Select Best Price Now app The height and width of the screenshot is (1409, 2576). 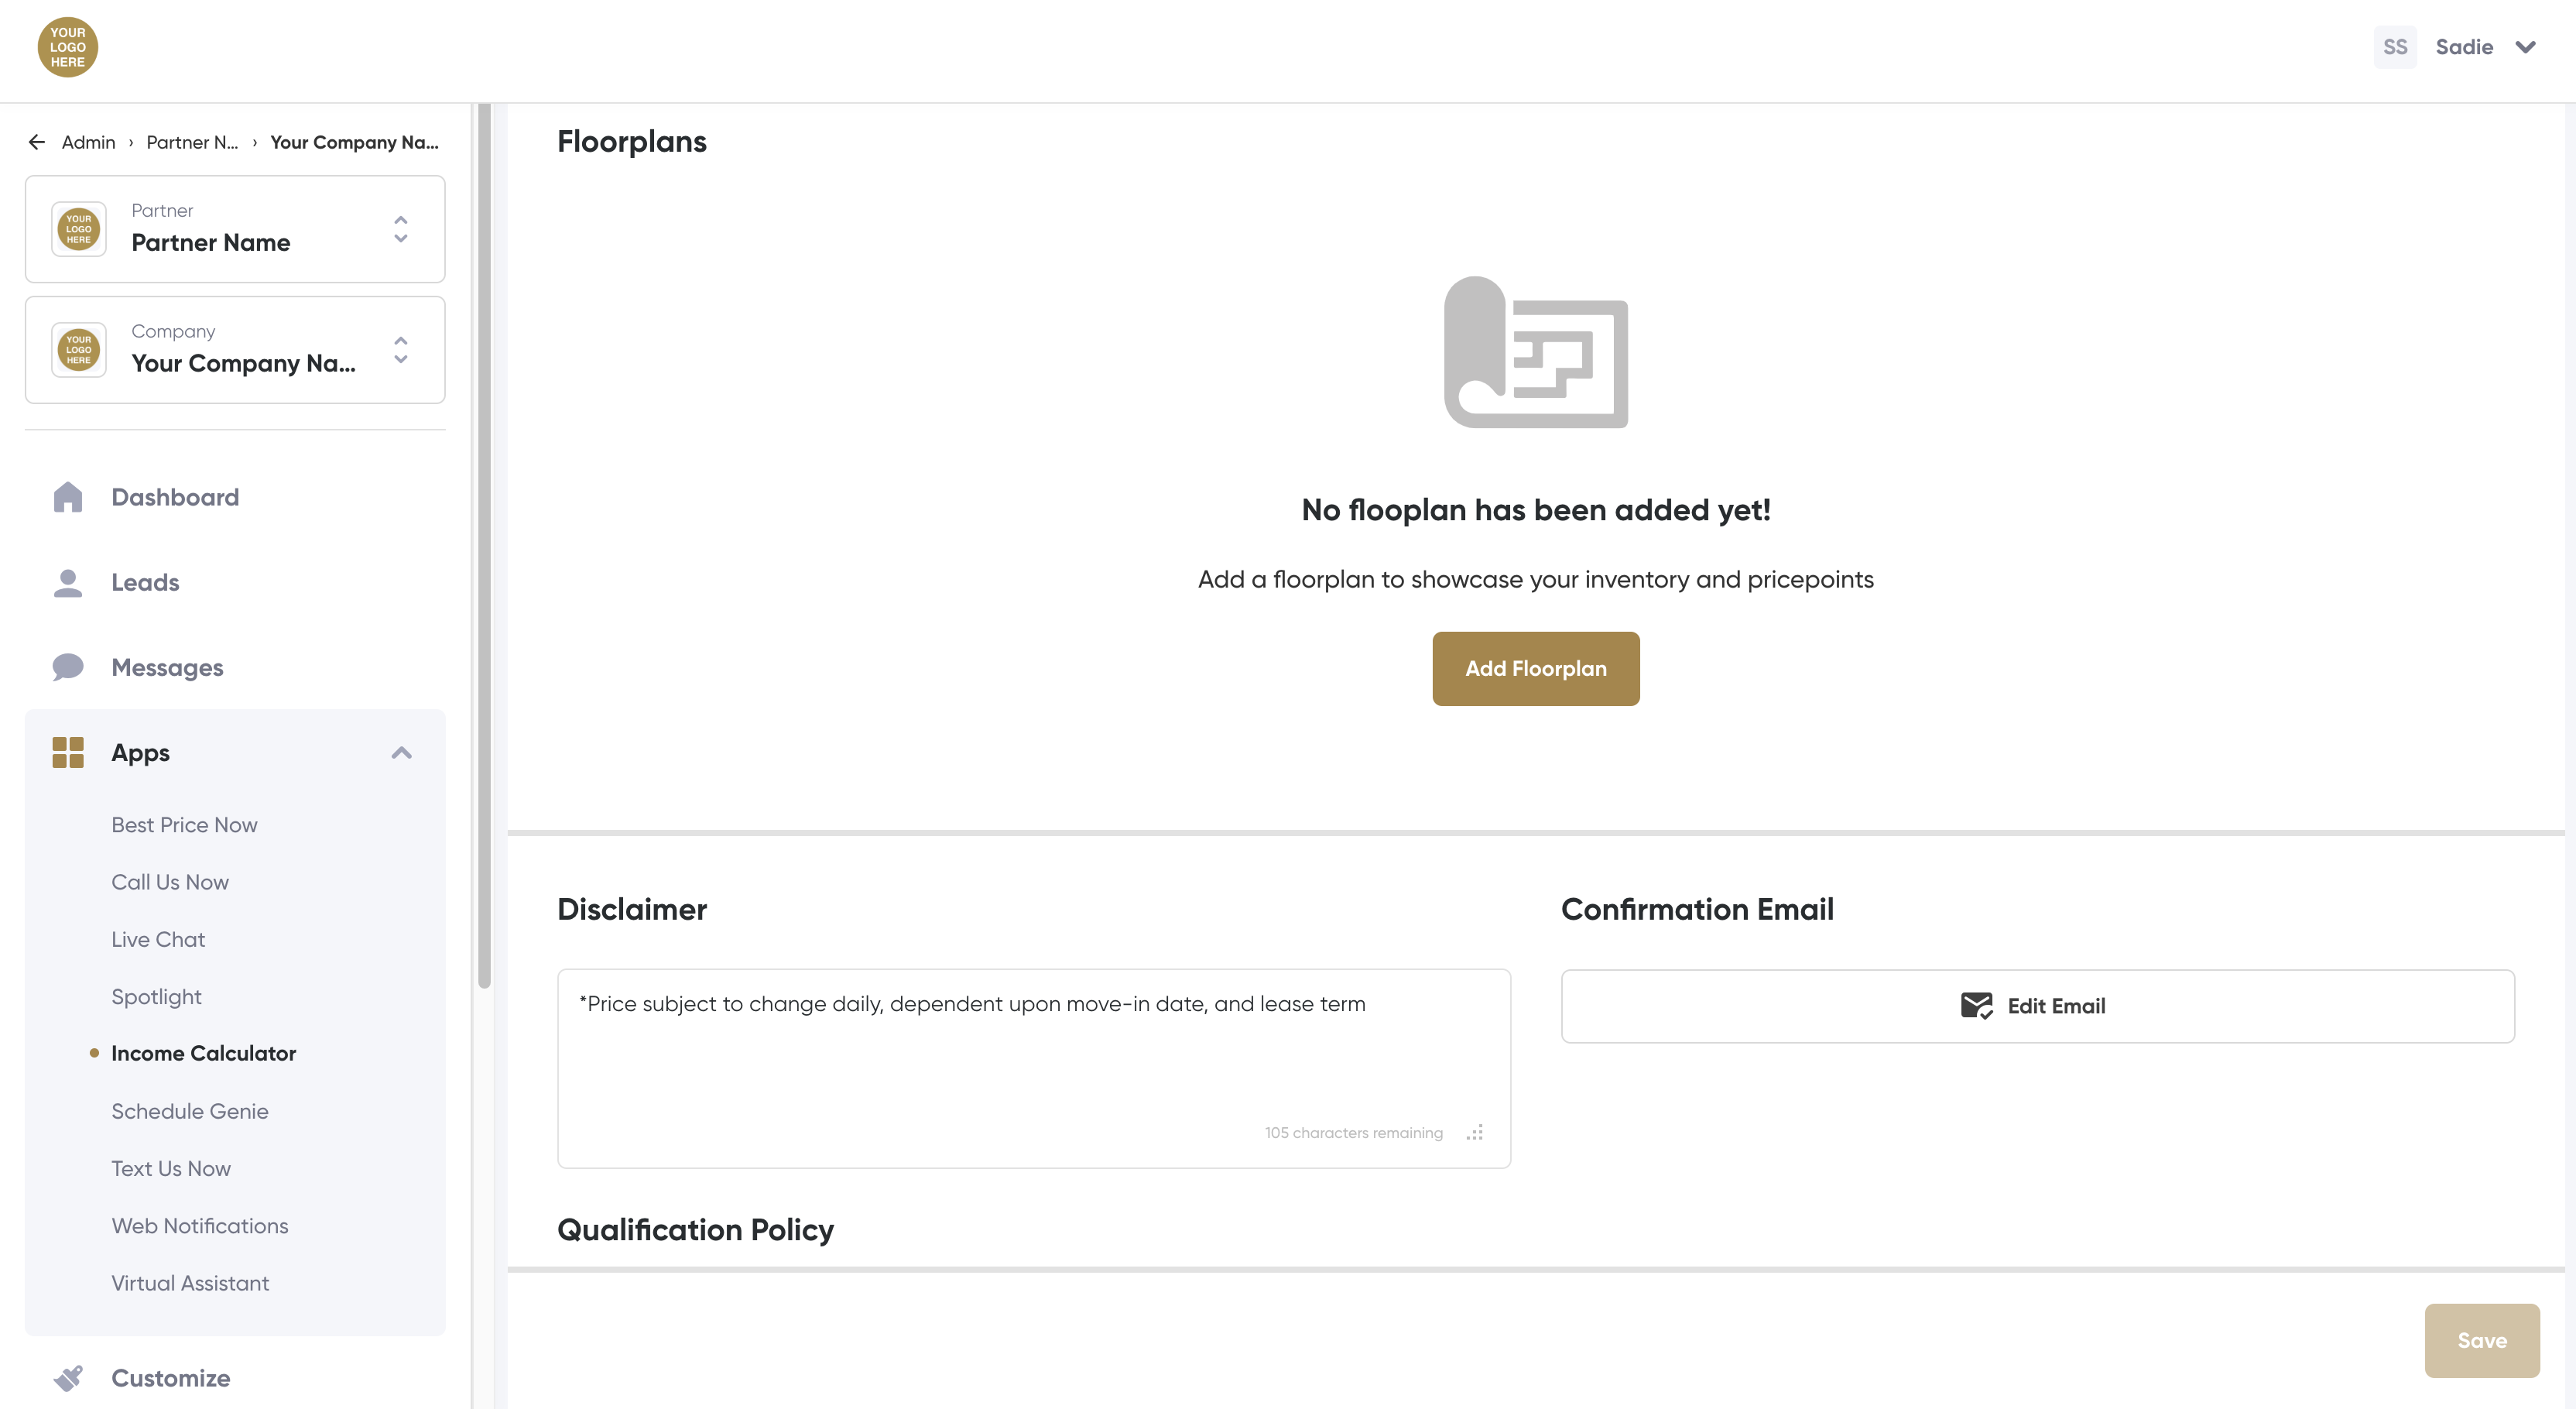point(184,825)
